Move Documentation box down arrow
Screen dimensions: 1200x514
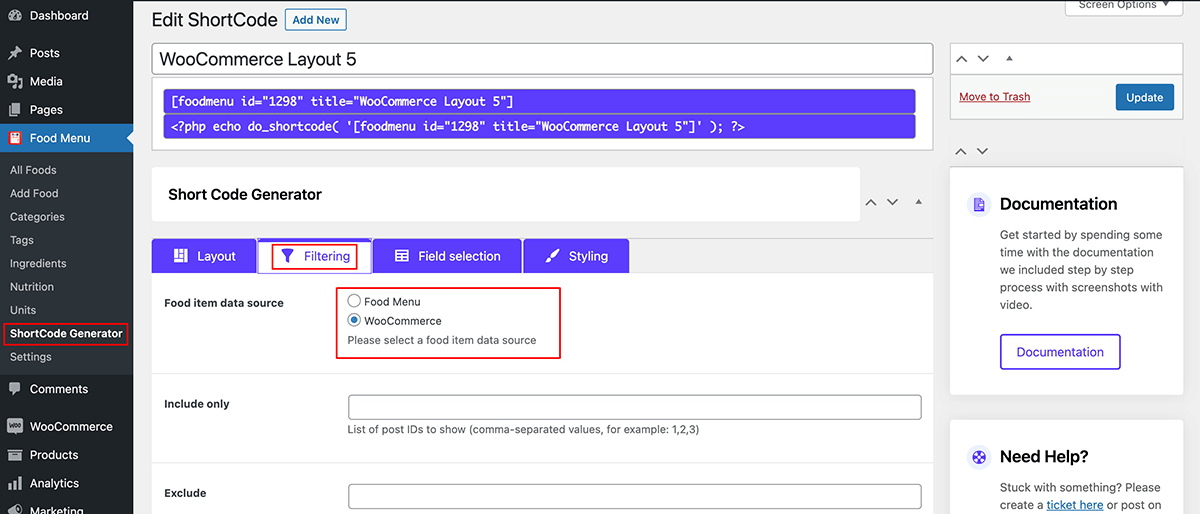pyautogui.click(x=983, y=151)
